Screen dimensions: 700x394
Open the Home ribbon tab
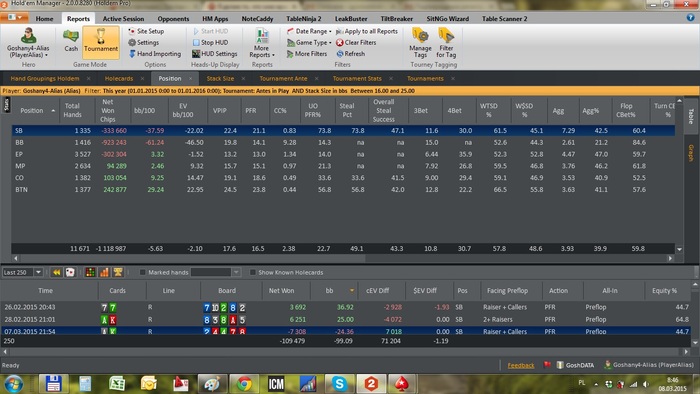point(44,19)
